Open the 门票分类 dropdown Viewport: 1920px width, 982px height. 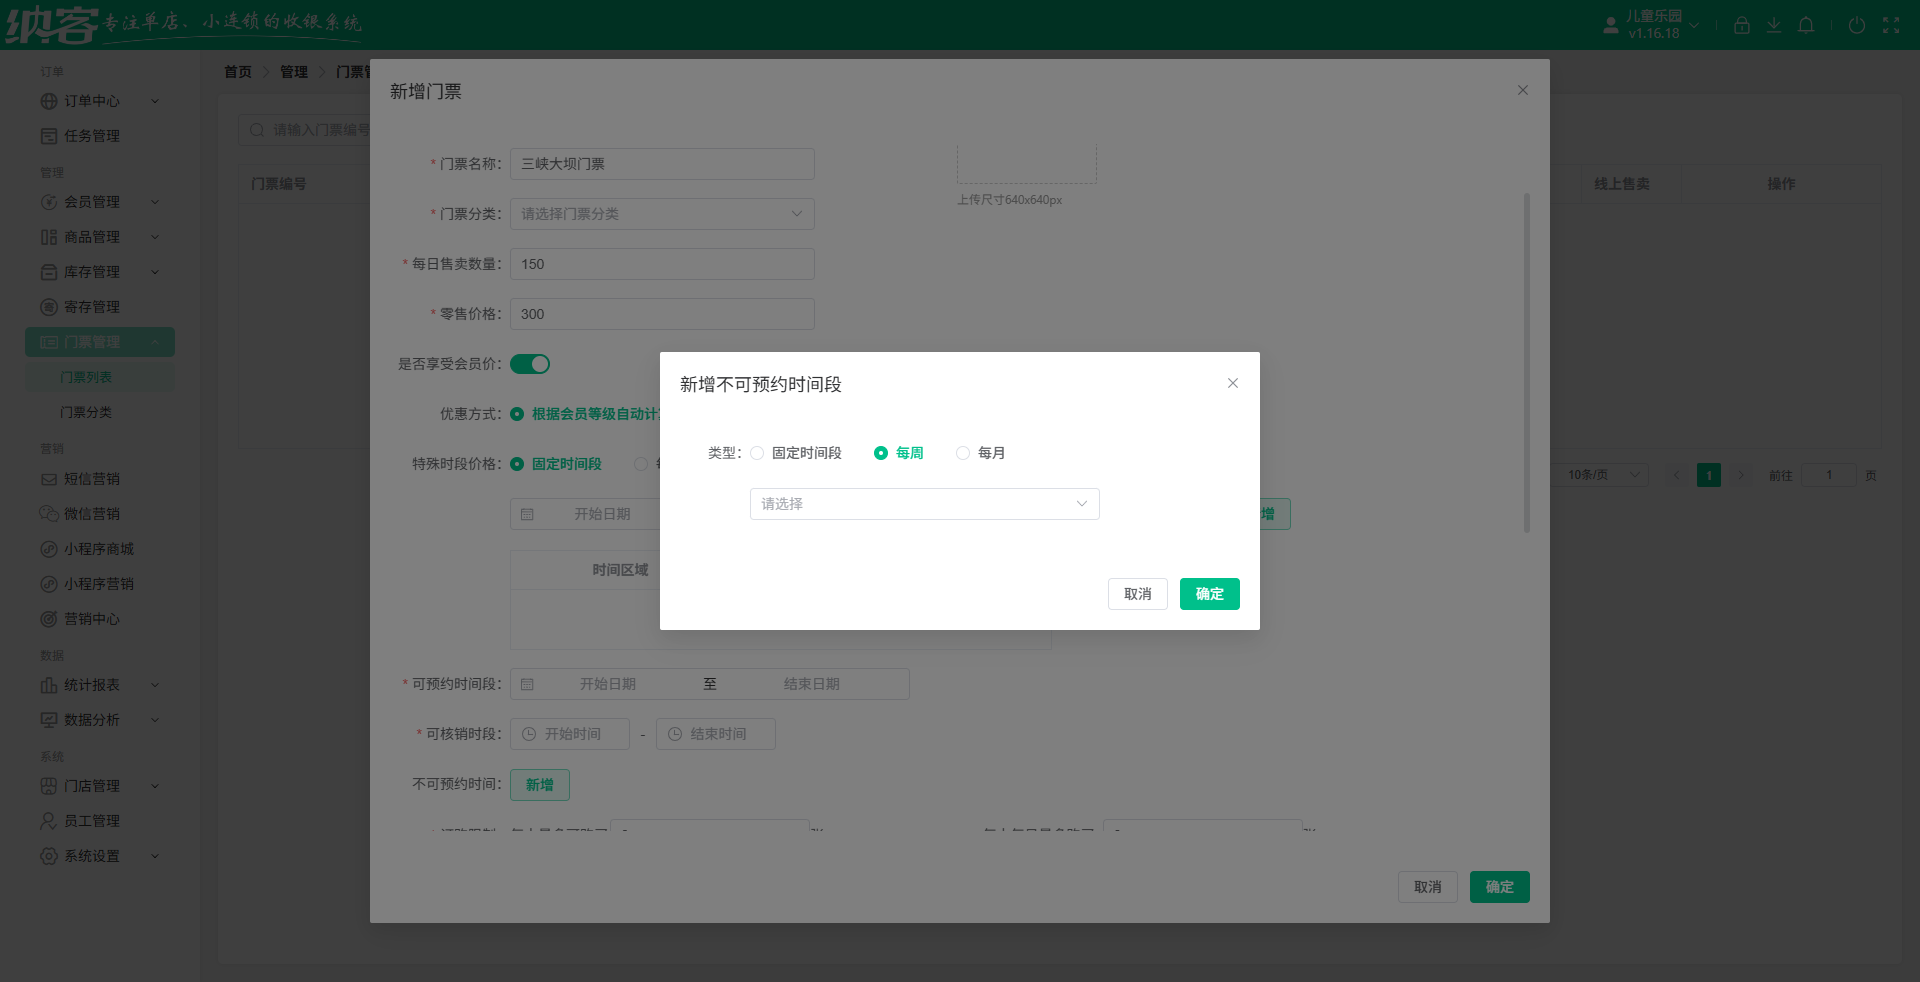[x=661, y=213]
